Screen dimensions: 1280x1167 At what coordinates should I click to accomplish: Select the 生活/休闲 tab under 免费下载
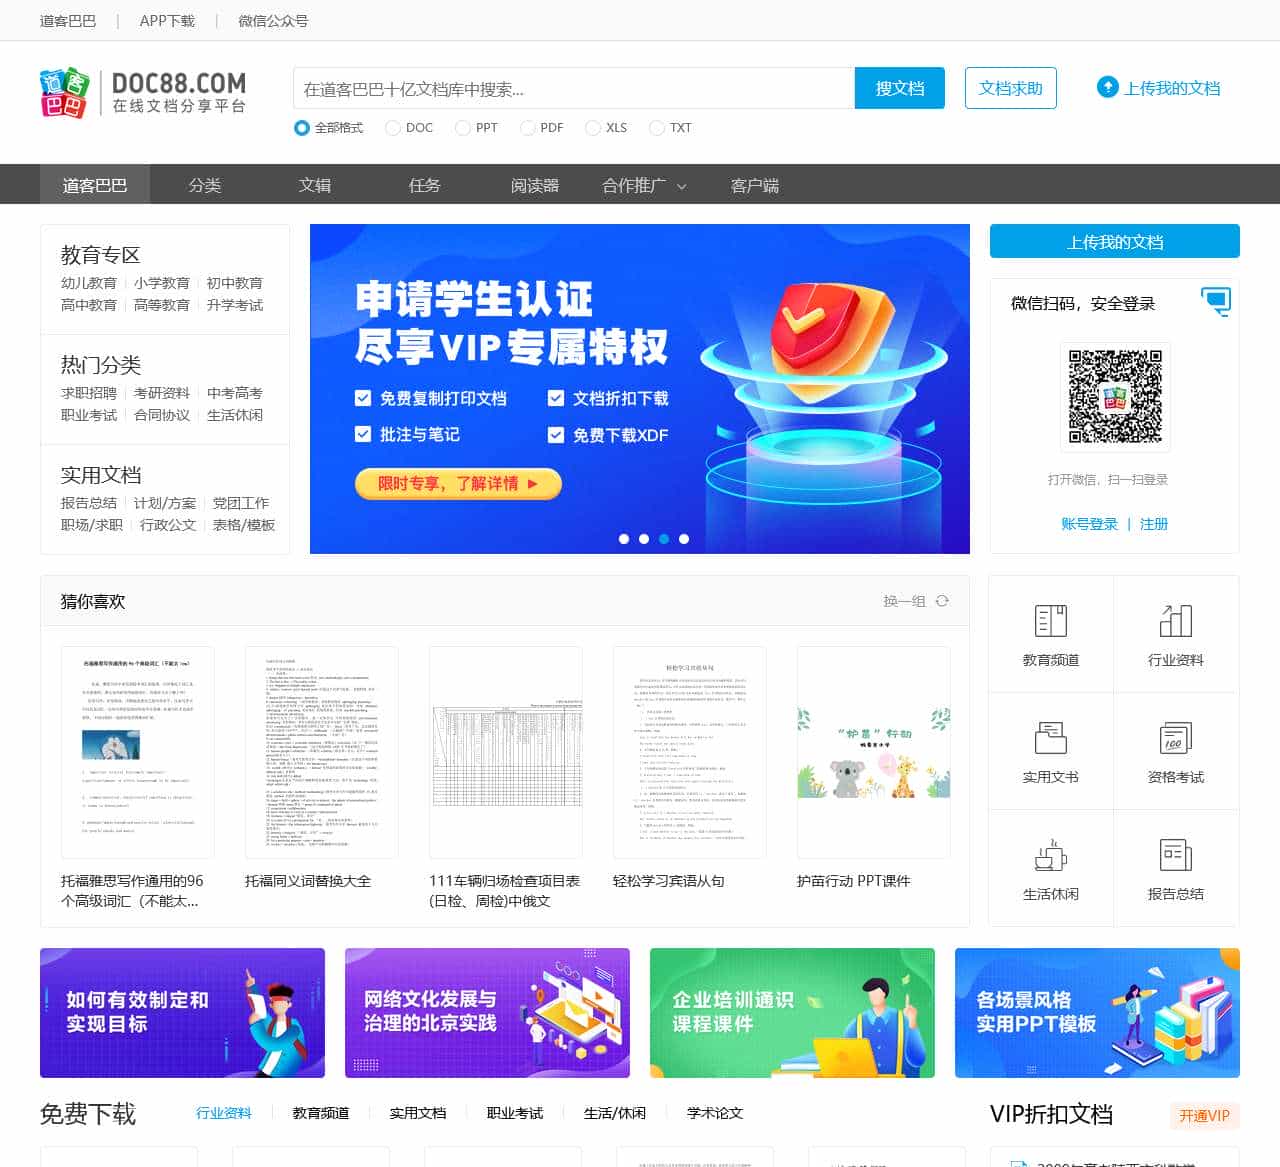(615, 1113)
